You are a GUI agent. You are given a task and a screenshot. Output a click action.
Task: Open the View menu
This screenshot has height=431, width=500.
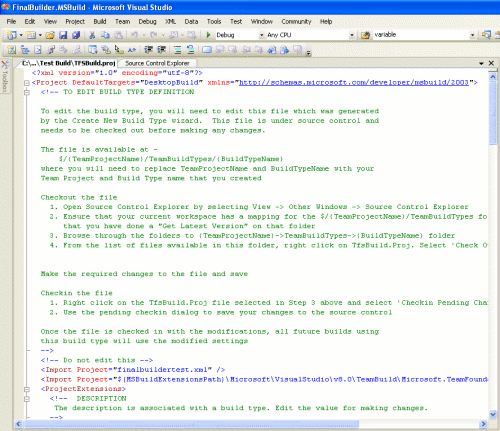point(50,22)
